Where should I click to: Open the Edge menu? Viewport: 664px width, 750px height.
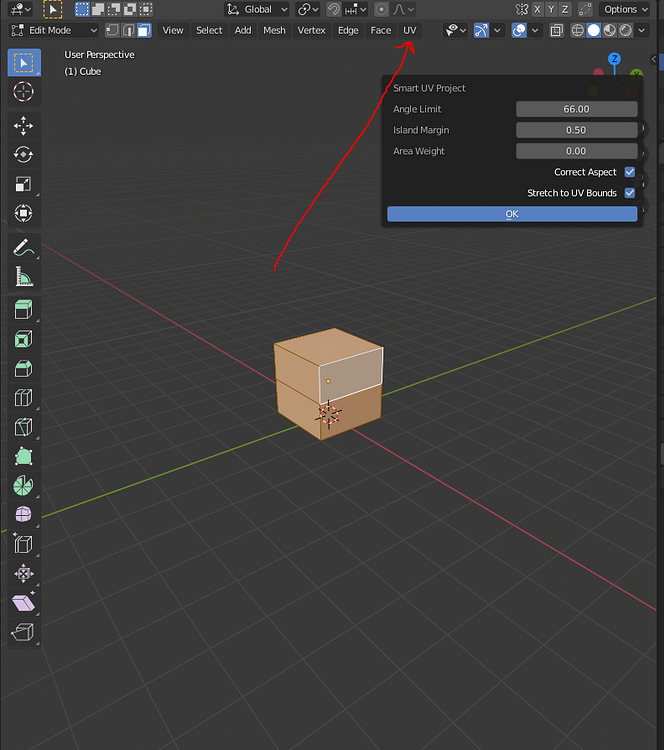(348, 31)
